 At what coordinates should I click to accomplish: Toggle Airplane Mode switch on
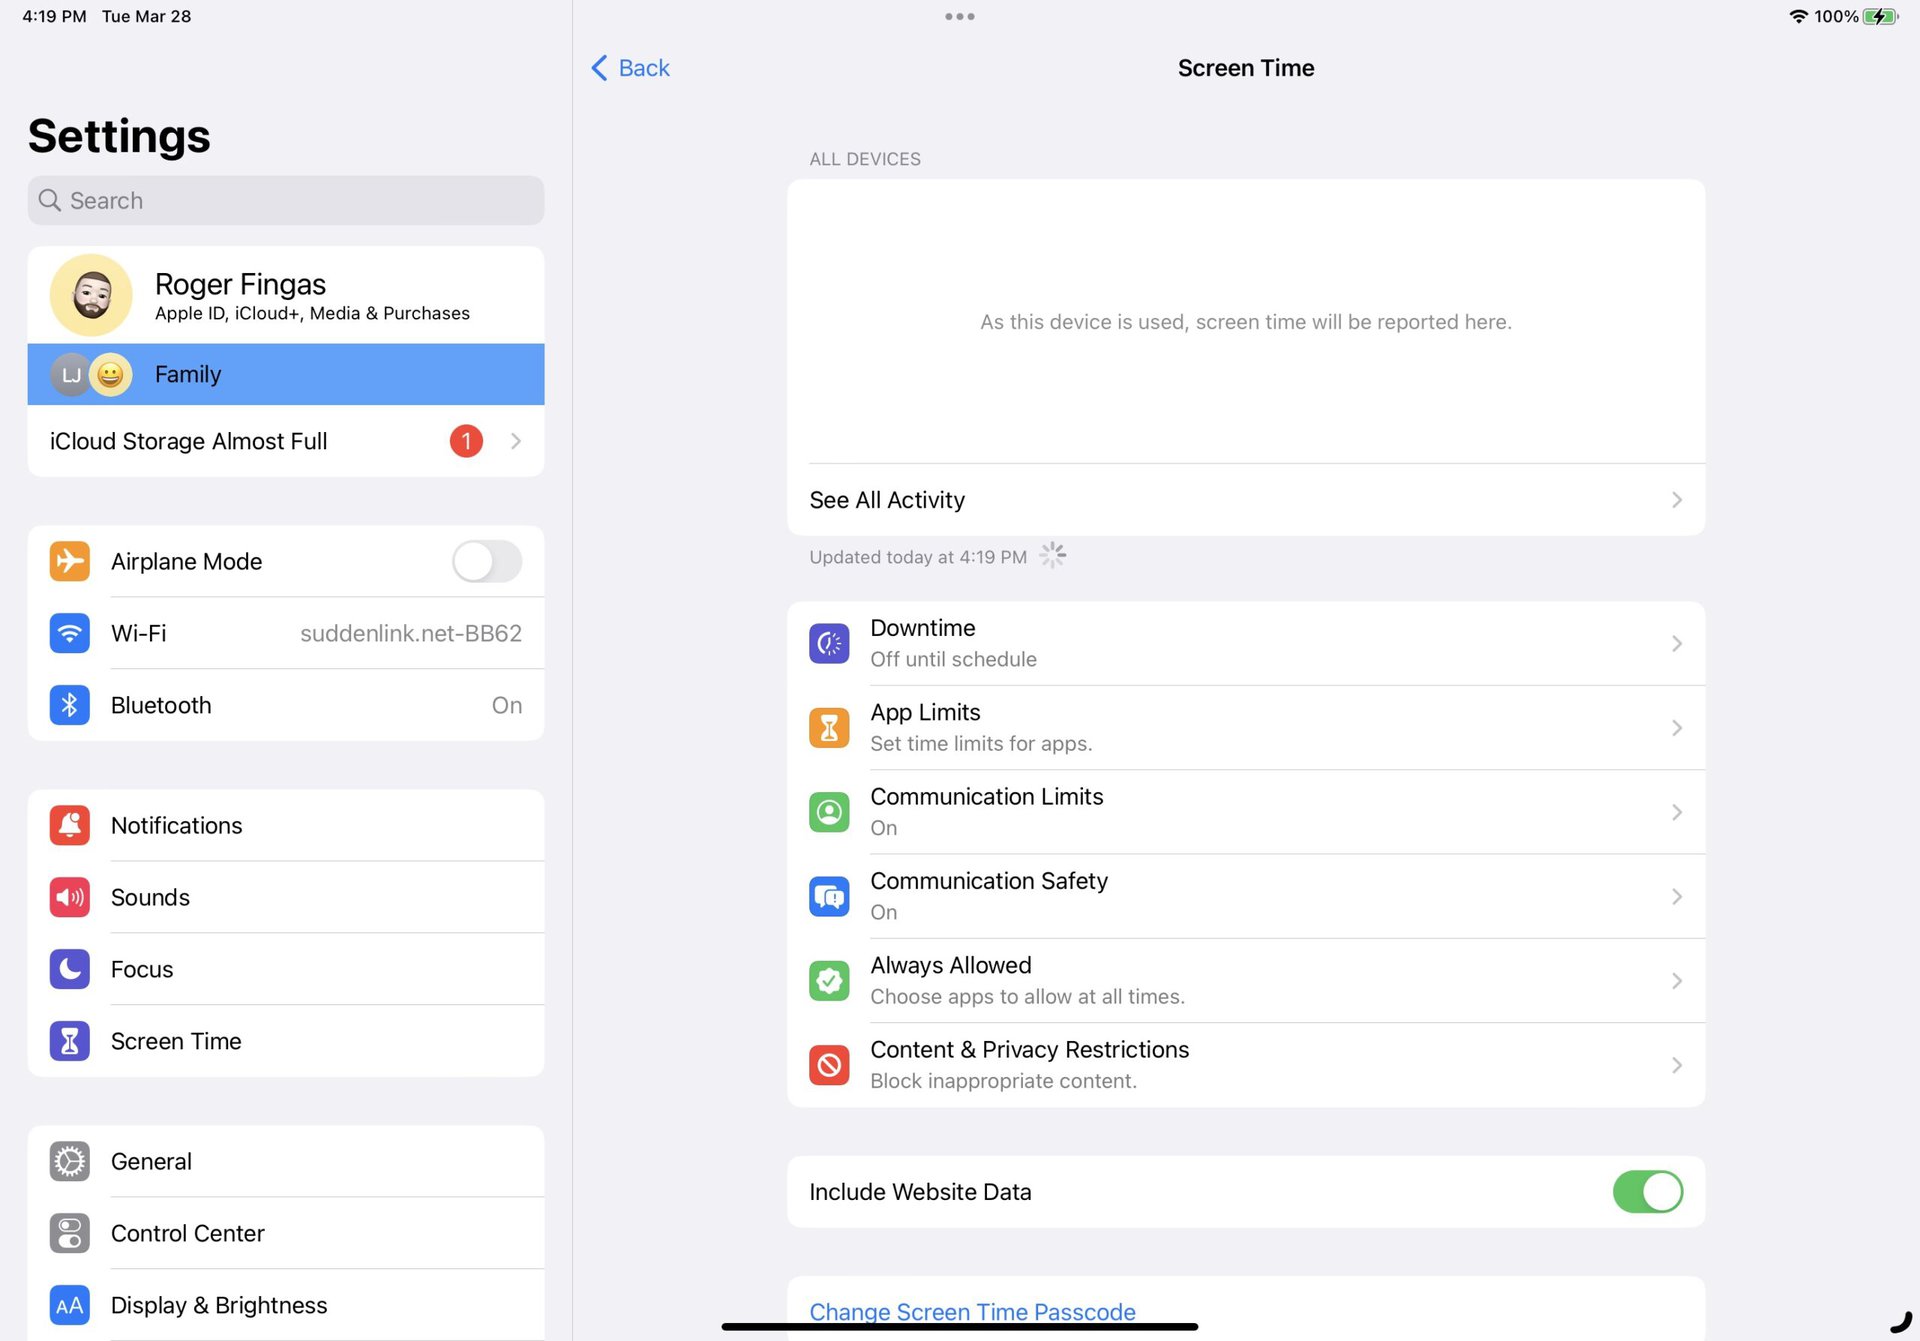click(486, 561)
